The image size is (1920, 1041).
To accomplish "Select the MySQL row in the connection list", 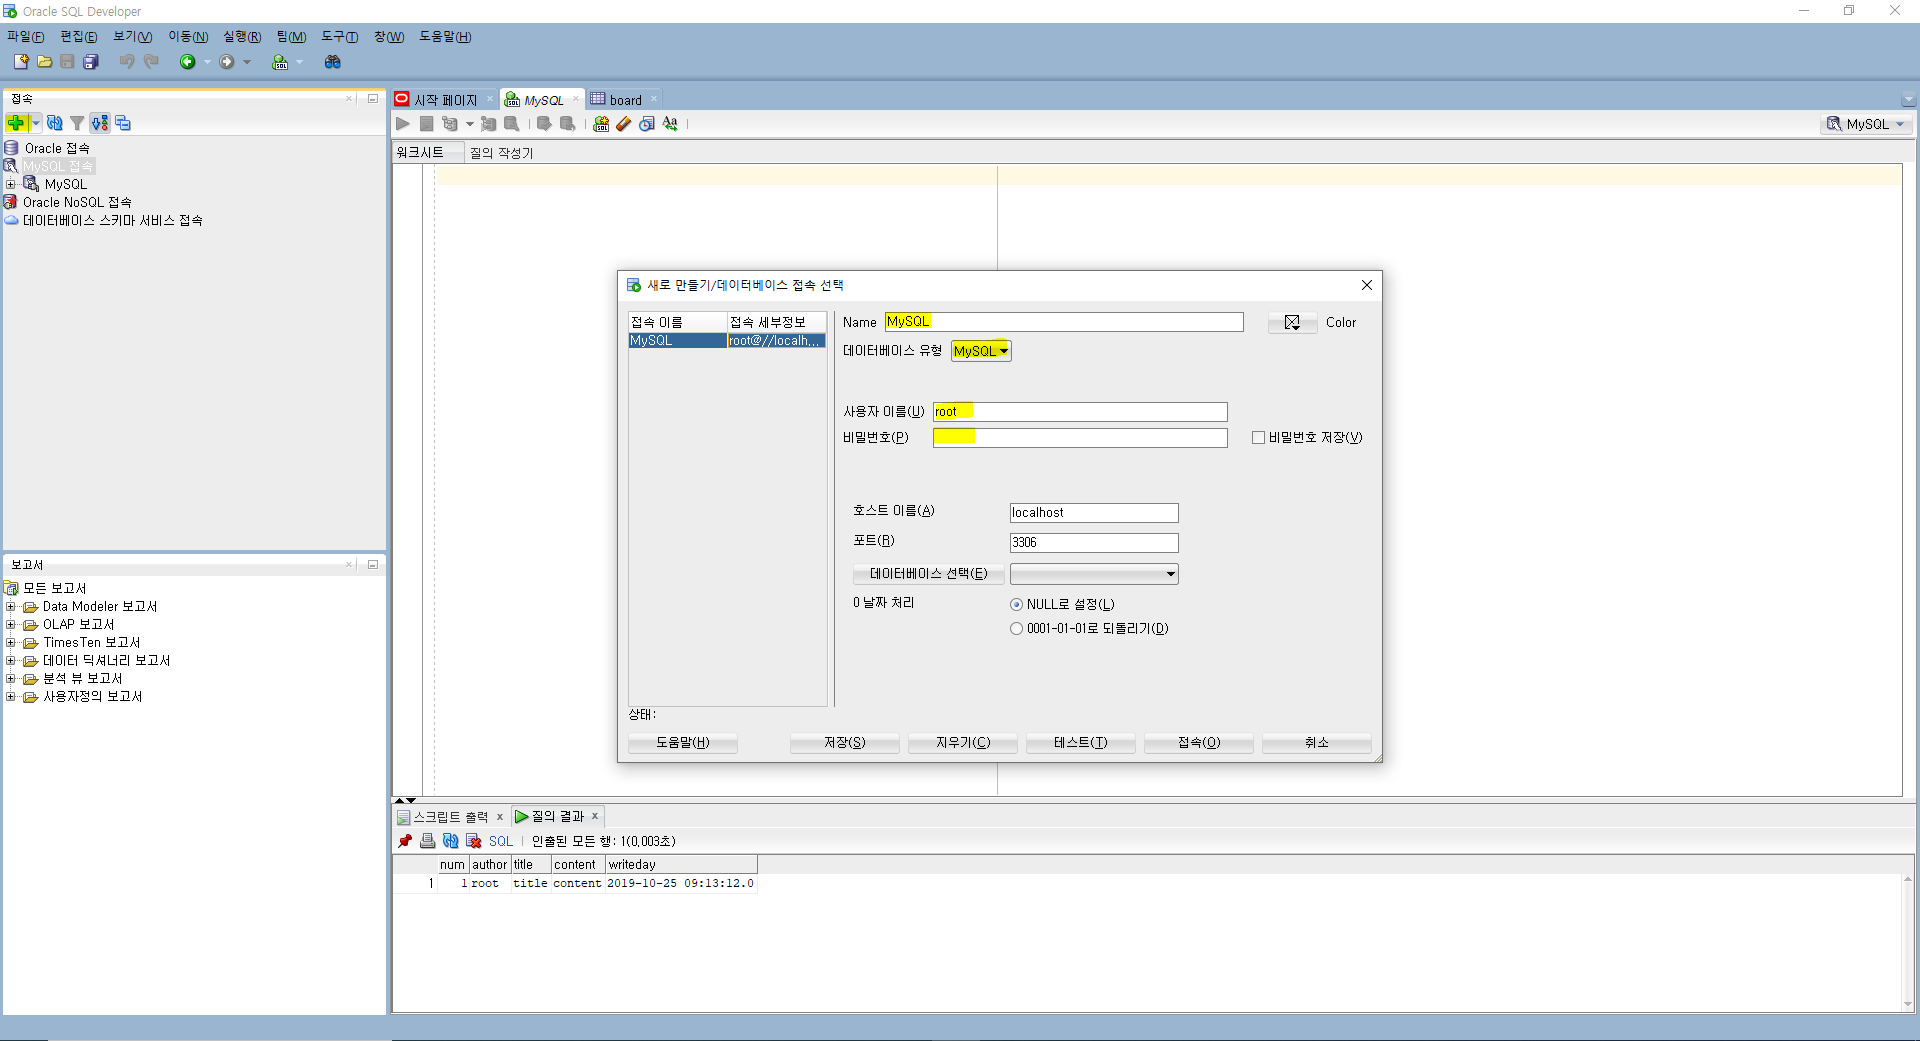I will [x=727, y=341].
